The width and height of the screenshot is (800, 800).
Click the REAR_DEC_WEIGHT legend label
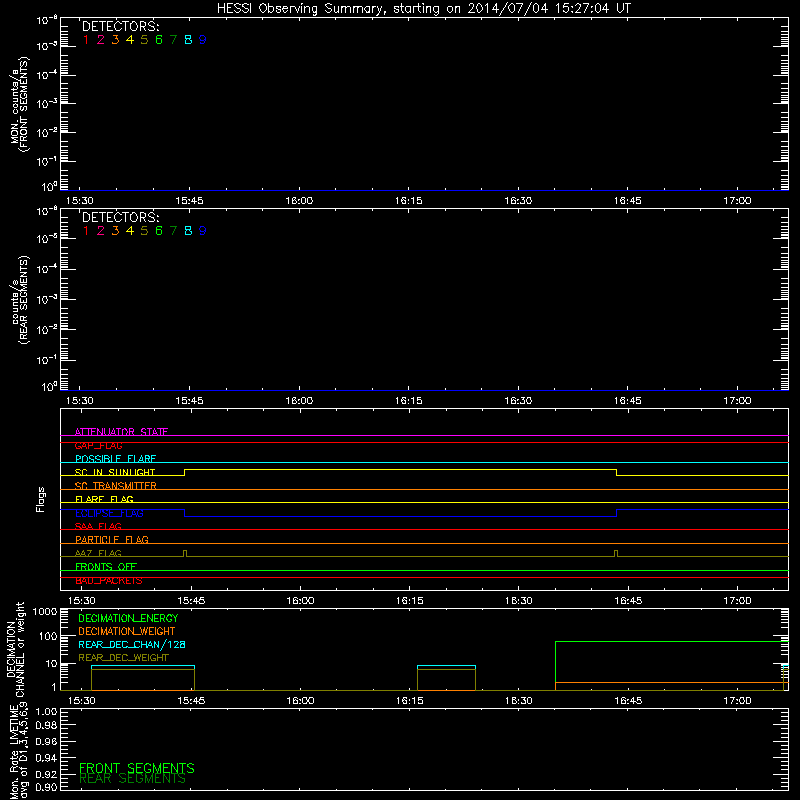click(x=123, y=658)
